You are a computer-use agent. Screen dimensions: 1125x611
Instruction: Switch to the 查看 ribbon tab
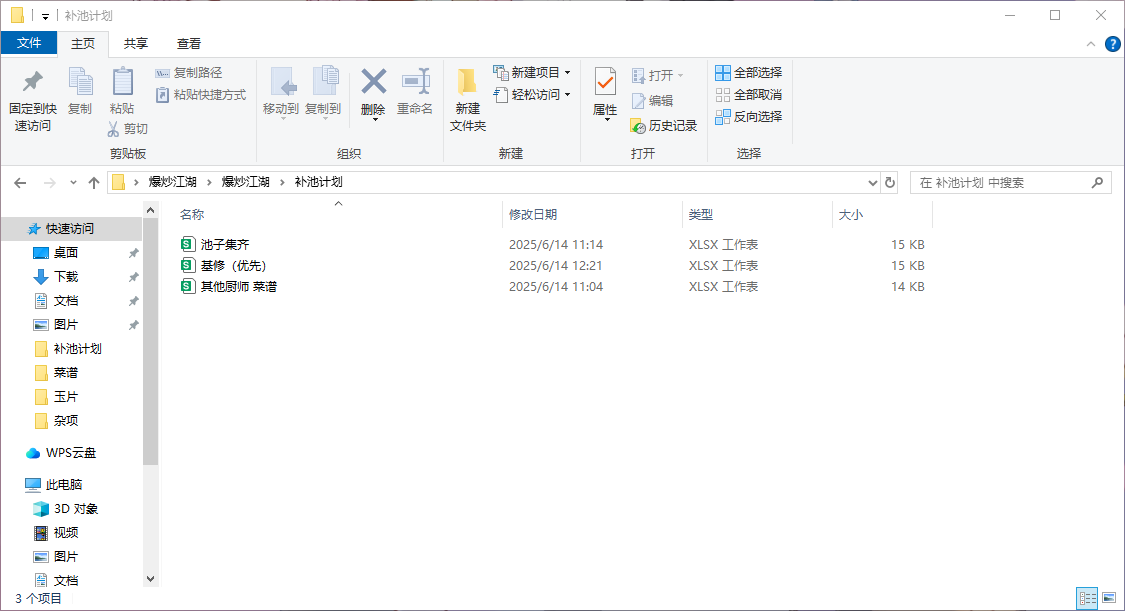tap(189, 44)
